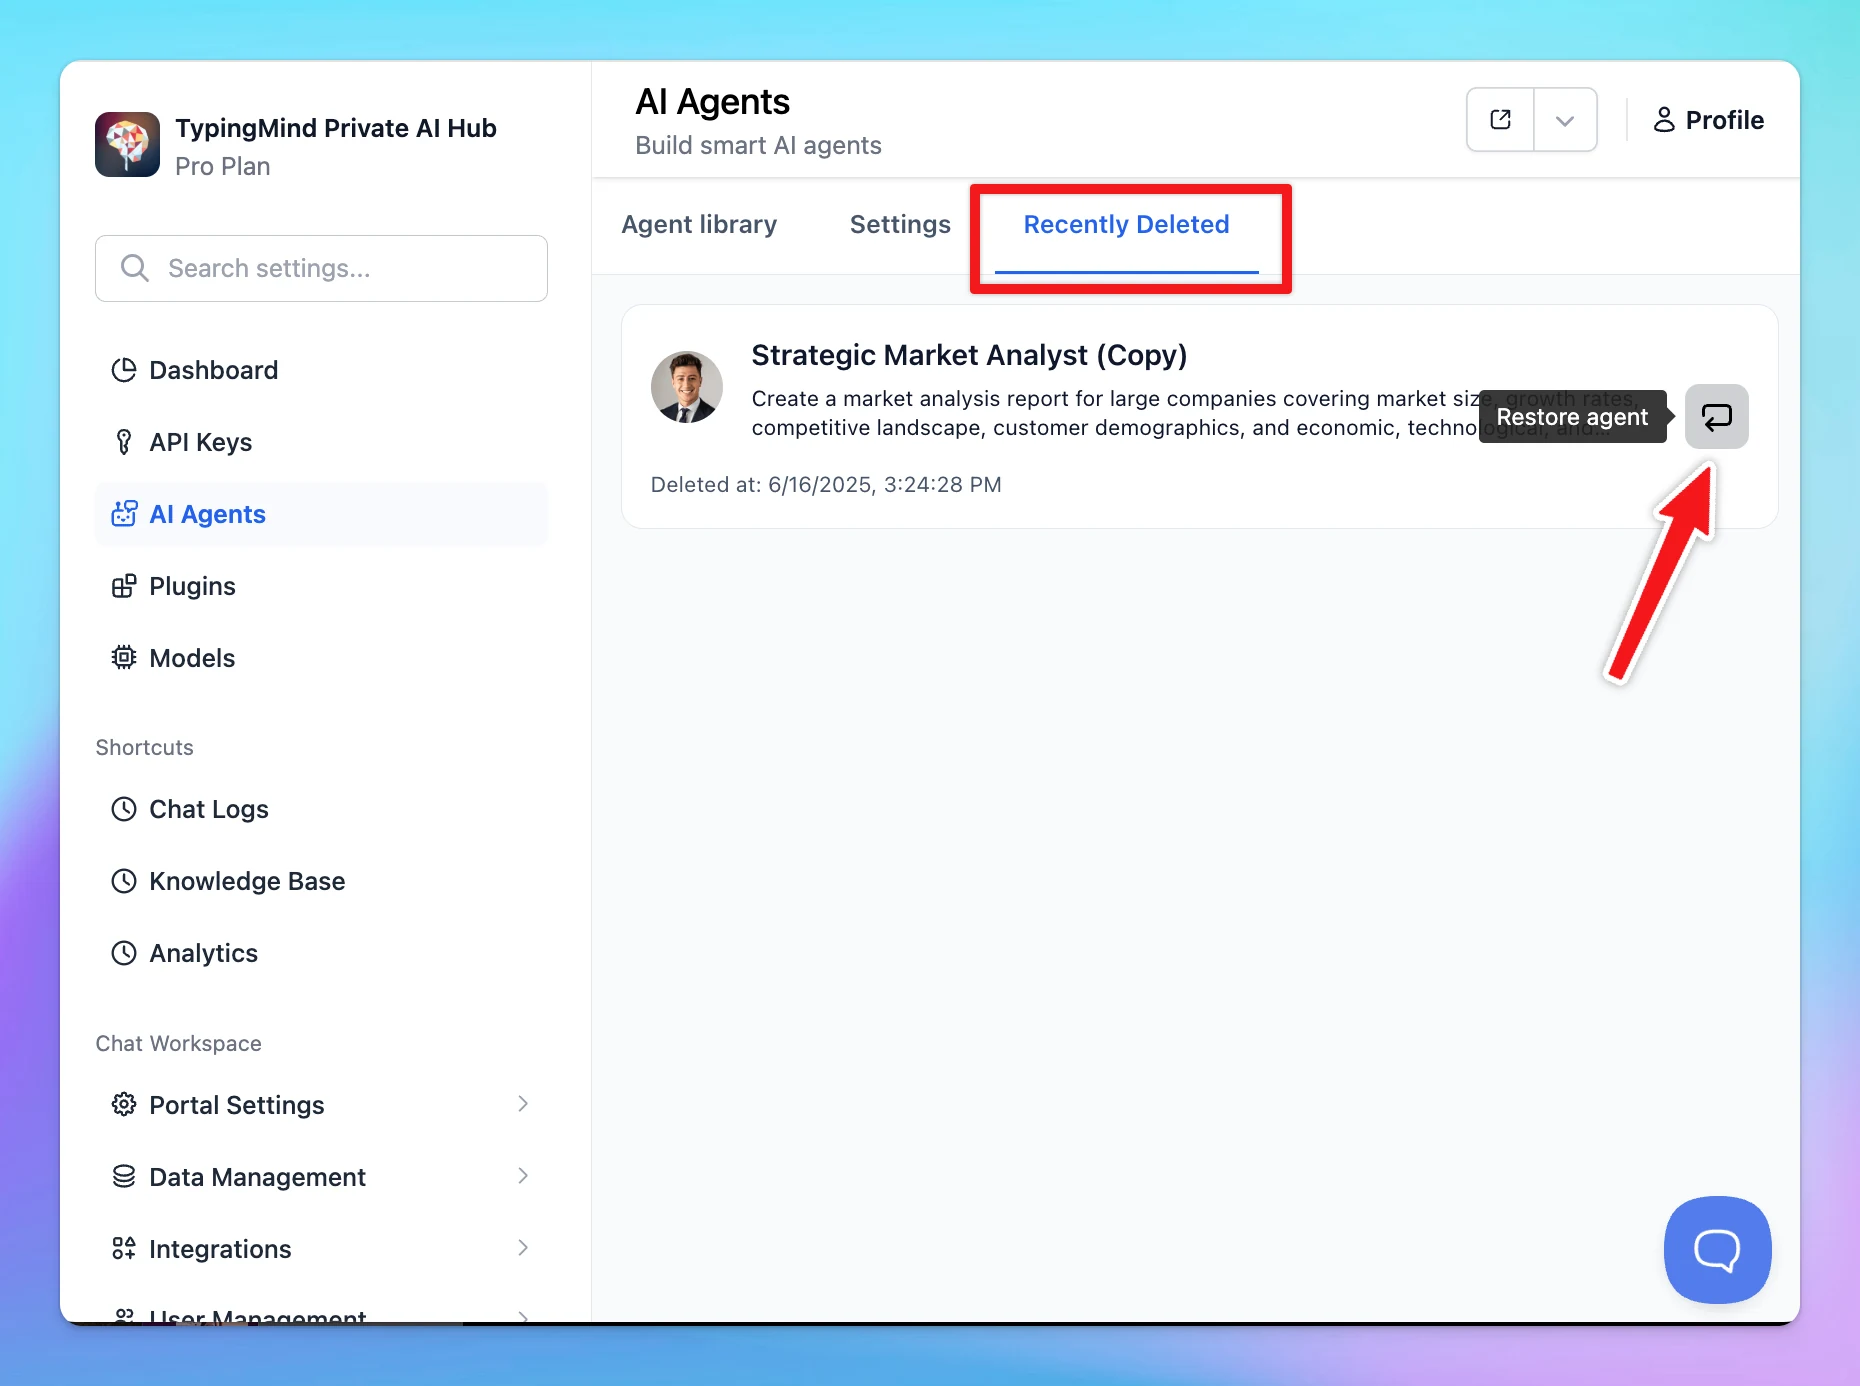Click the Pro Plan label
Image resolution: width=1860 pixels, height=1386 pixels.
click(x=223, y=166)
